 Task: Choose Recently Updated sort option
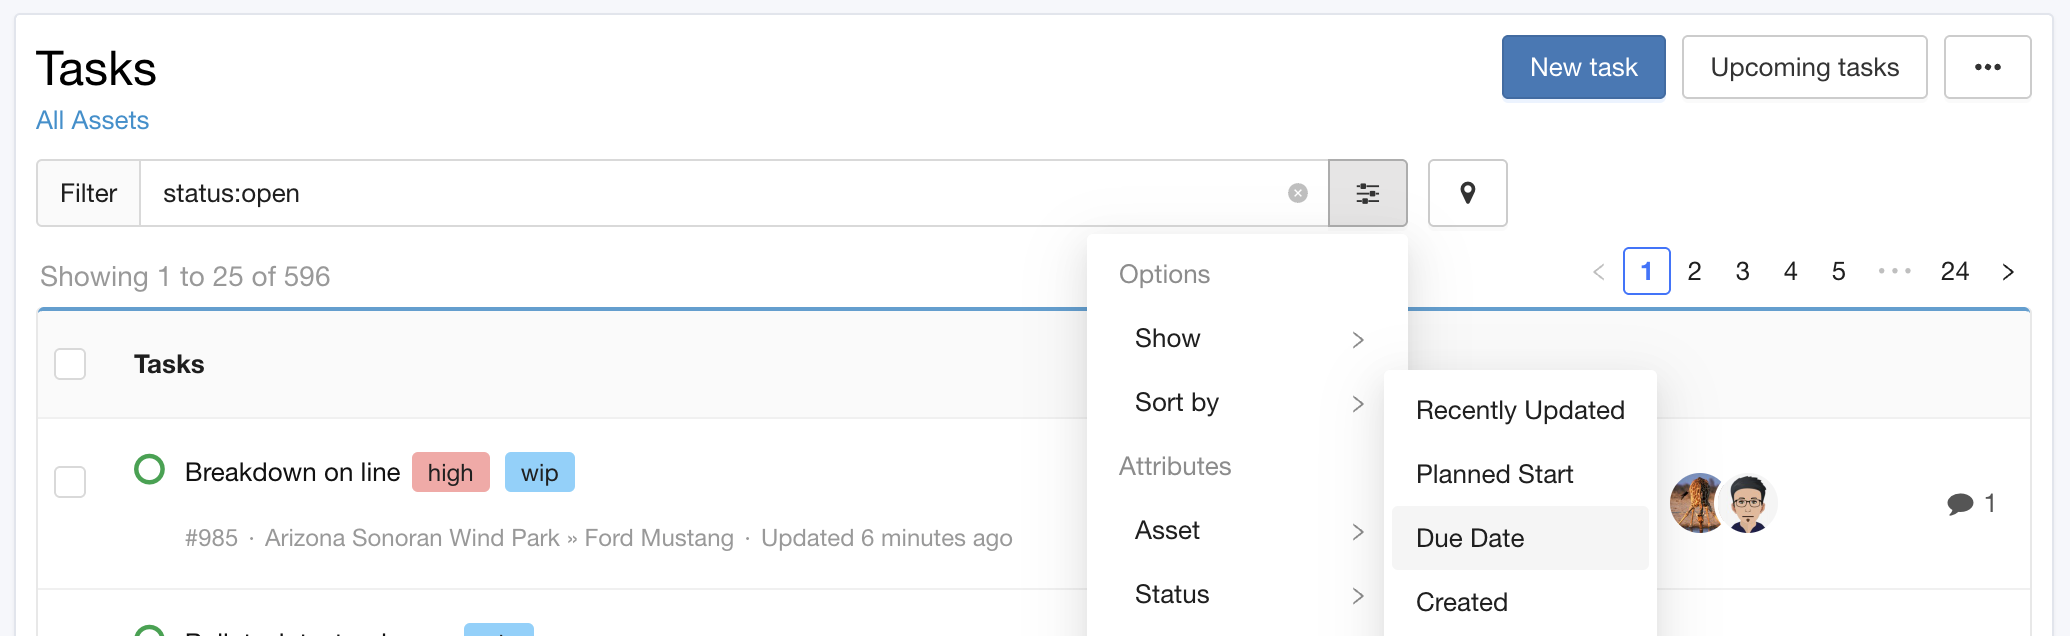coord(1520,410)
